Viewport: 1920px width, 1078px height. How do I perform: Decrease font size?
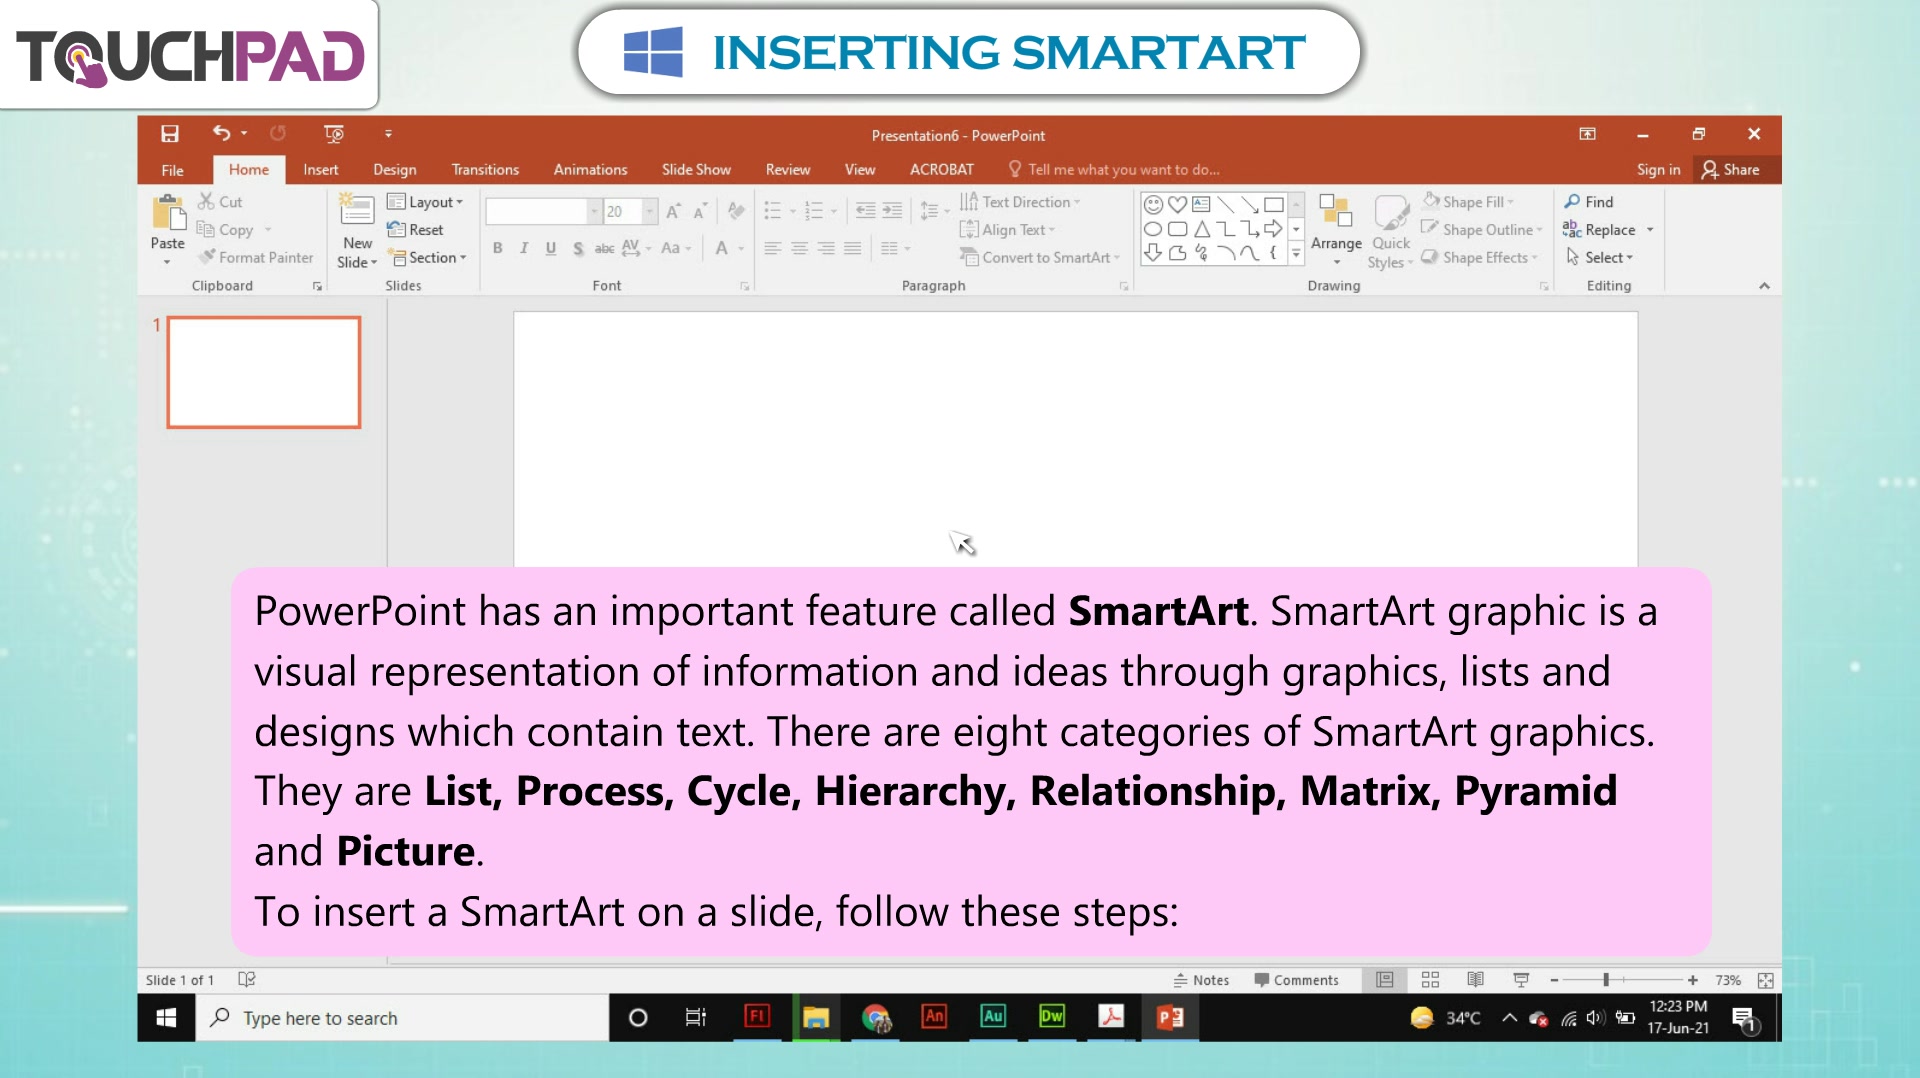click(700, 211)
